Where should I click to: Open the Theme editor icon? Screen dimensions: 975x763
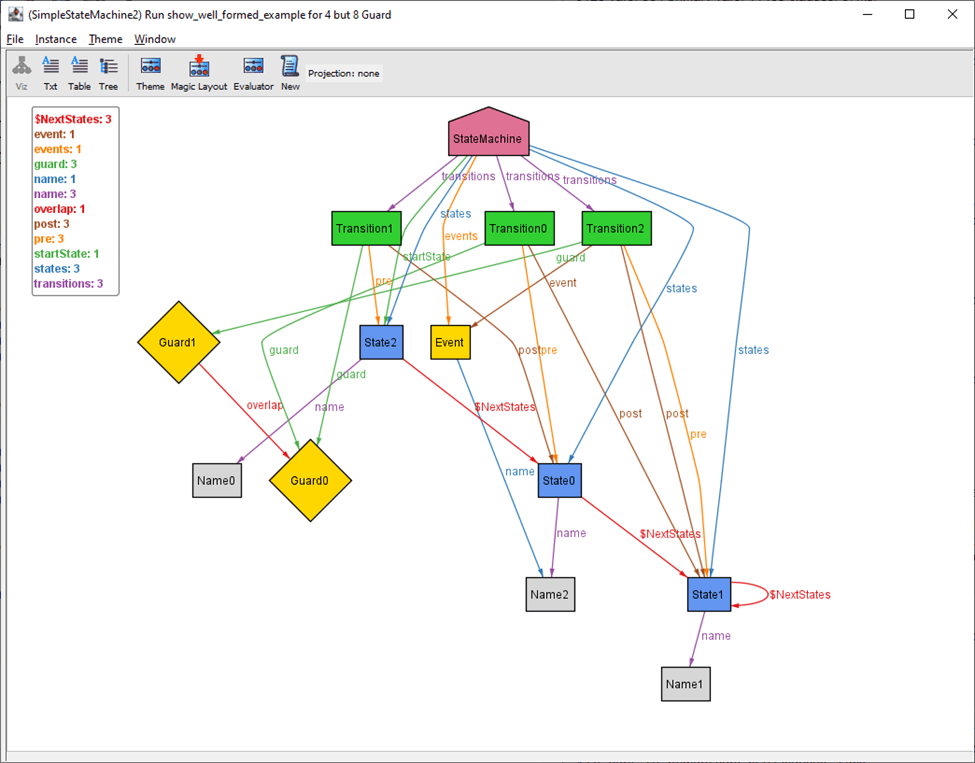click(150, 73)
